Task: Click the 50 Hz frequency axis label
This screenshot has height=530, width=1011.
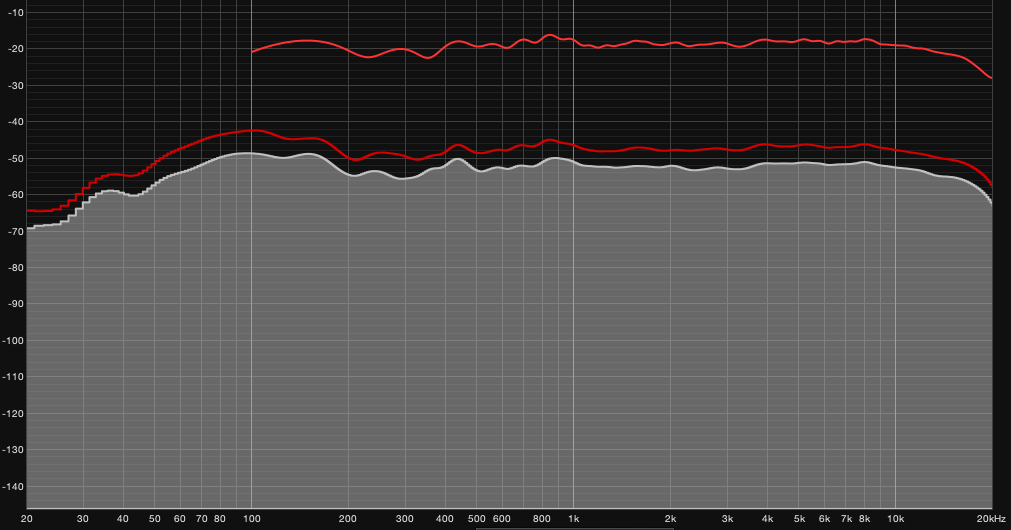Action: pyautogui.click(x=155, y=518)
